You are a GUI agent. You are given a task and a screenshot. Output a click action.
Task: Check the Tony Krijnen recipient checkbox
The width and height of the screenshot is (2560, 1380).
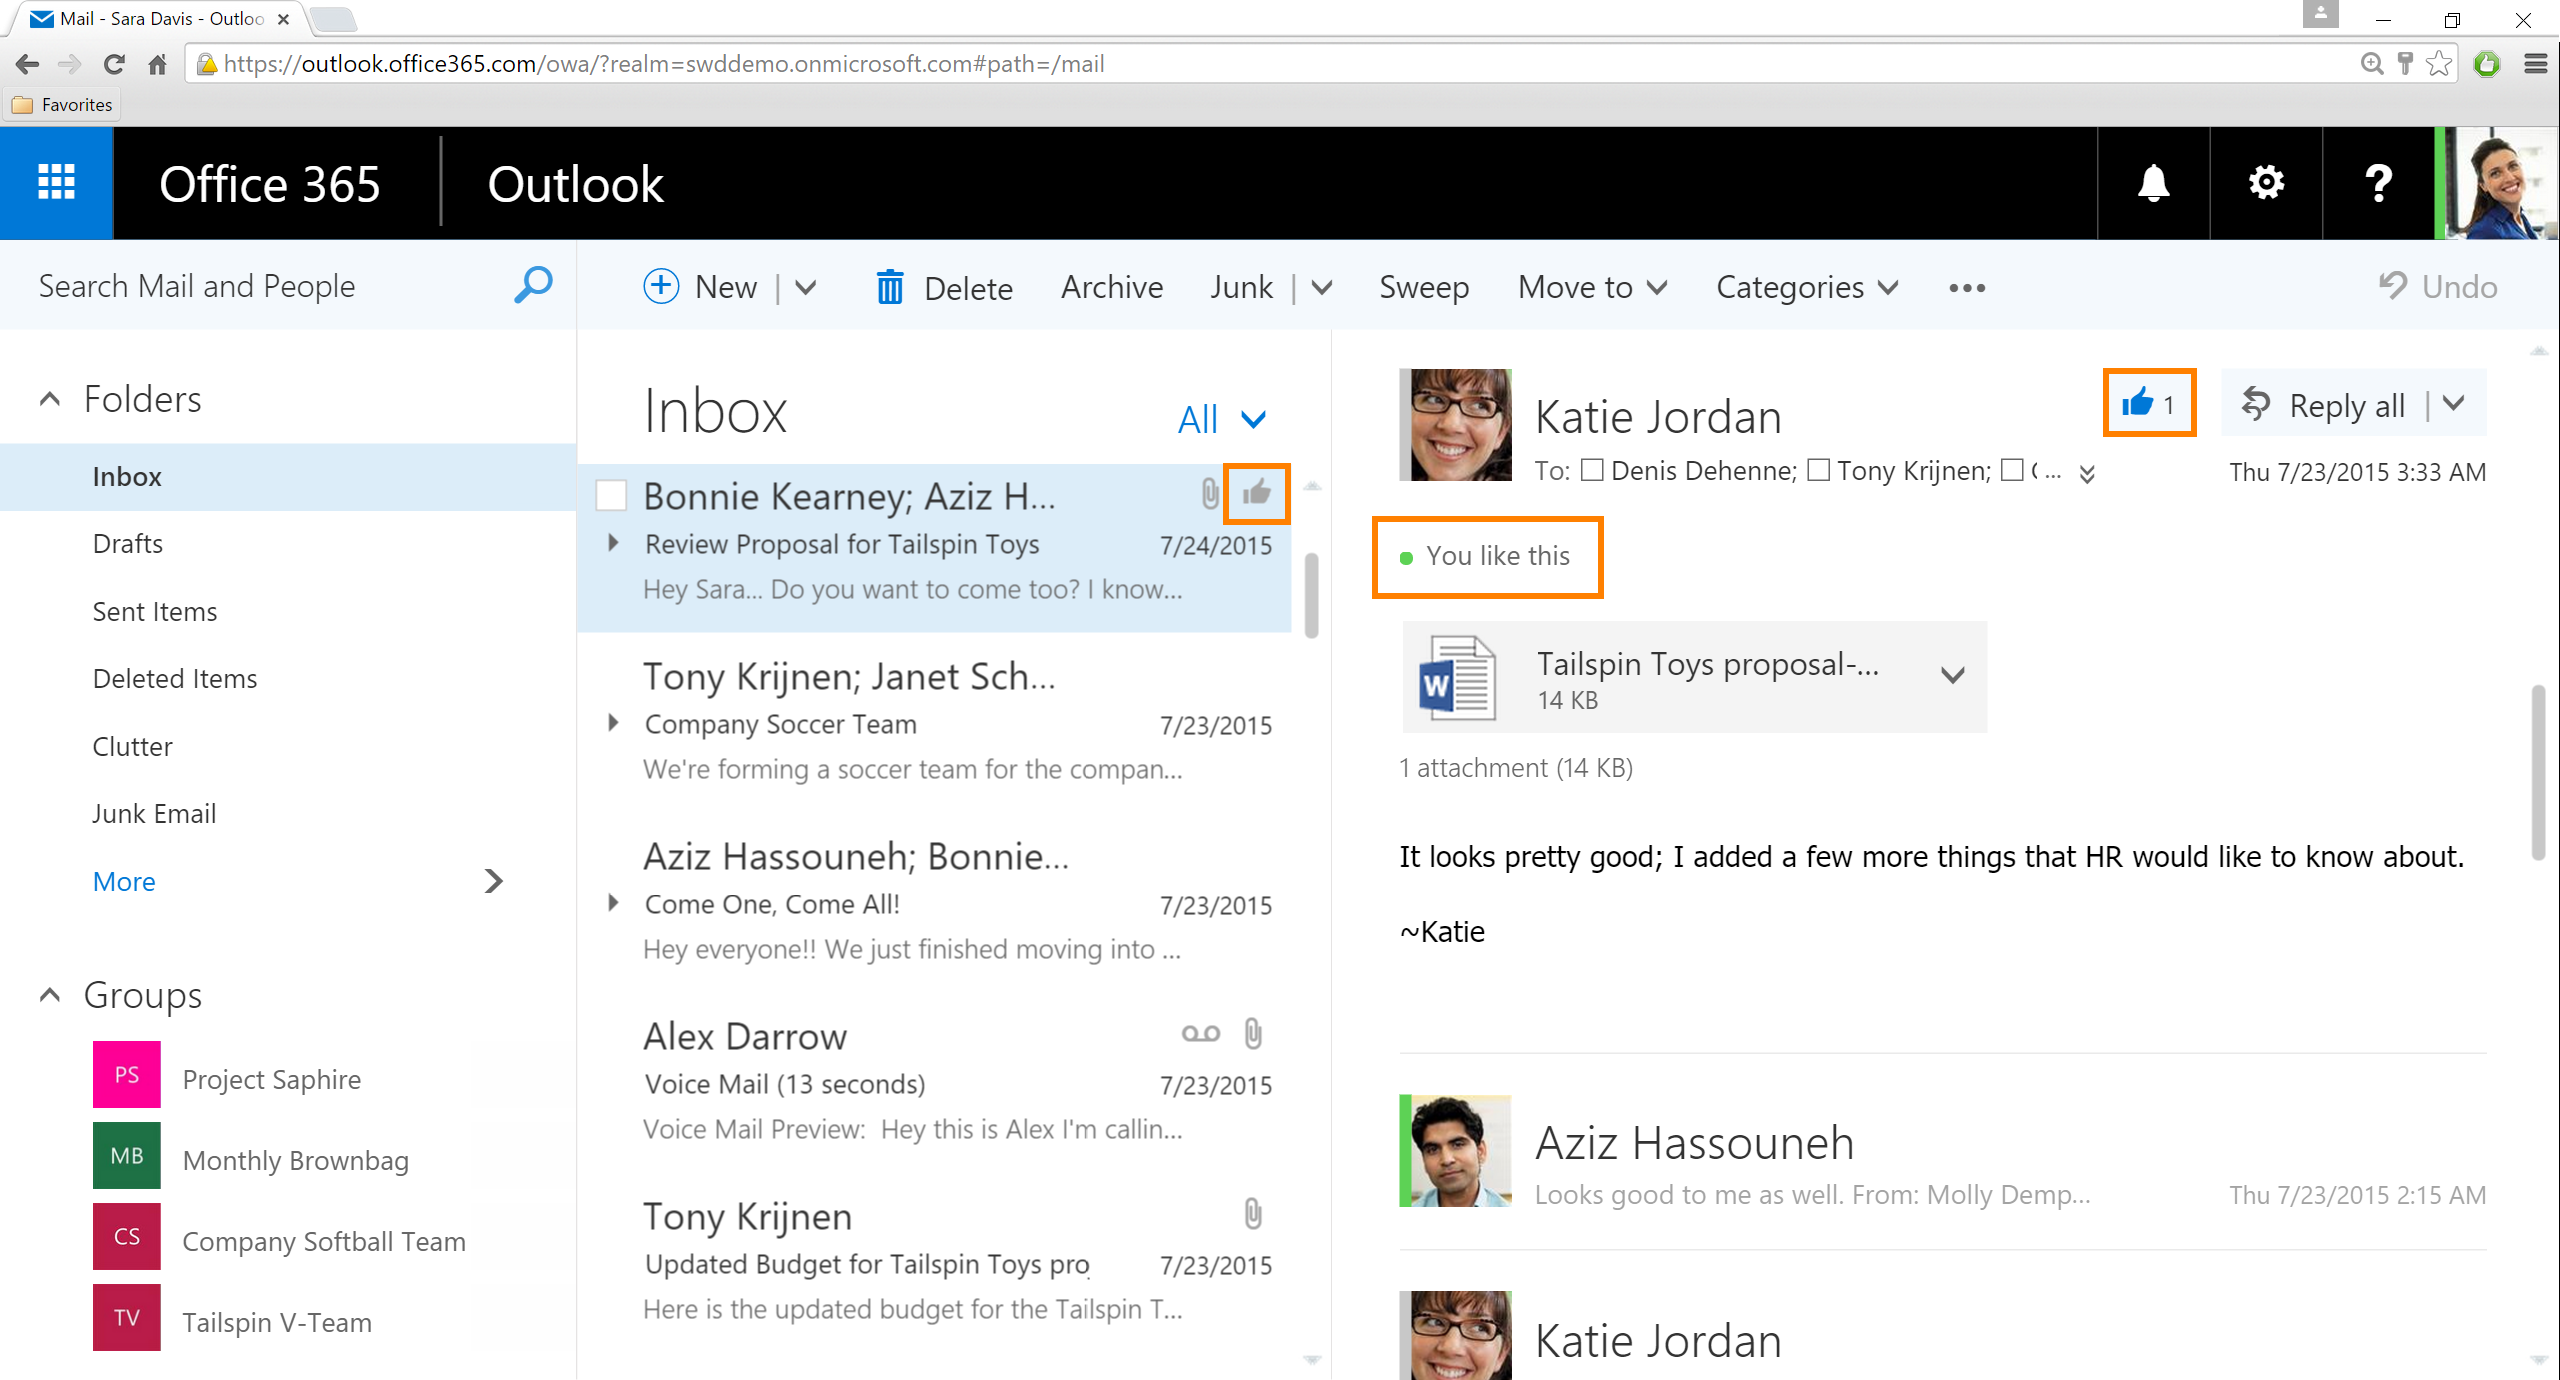[x=1819, y=470]
